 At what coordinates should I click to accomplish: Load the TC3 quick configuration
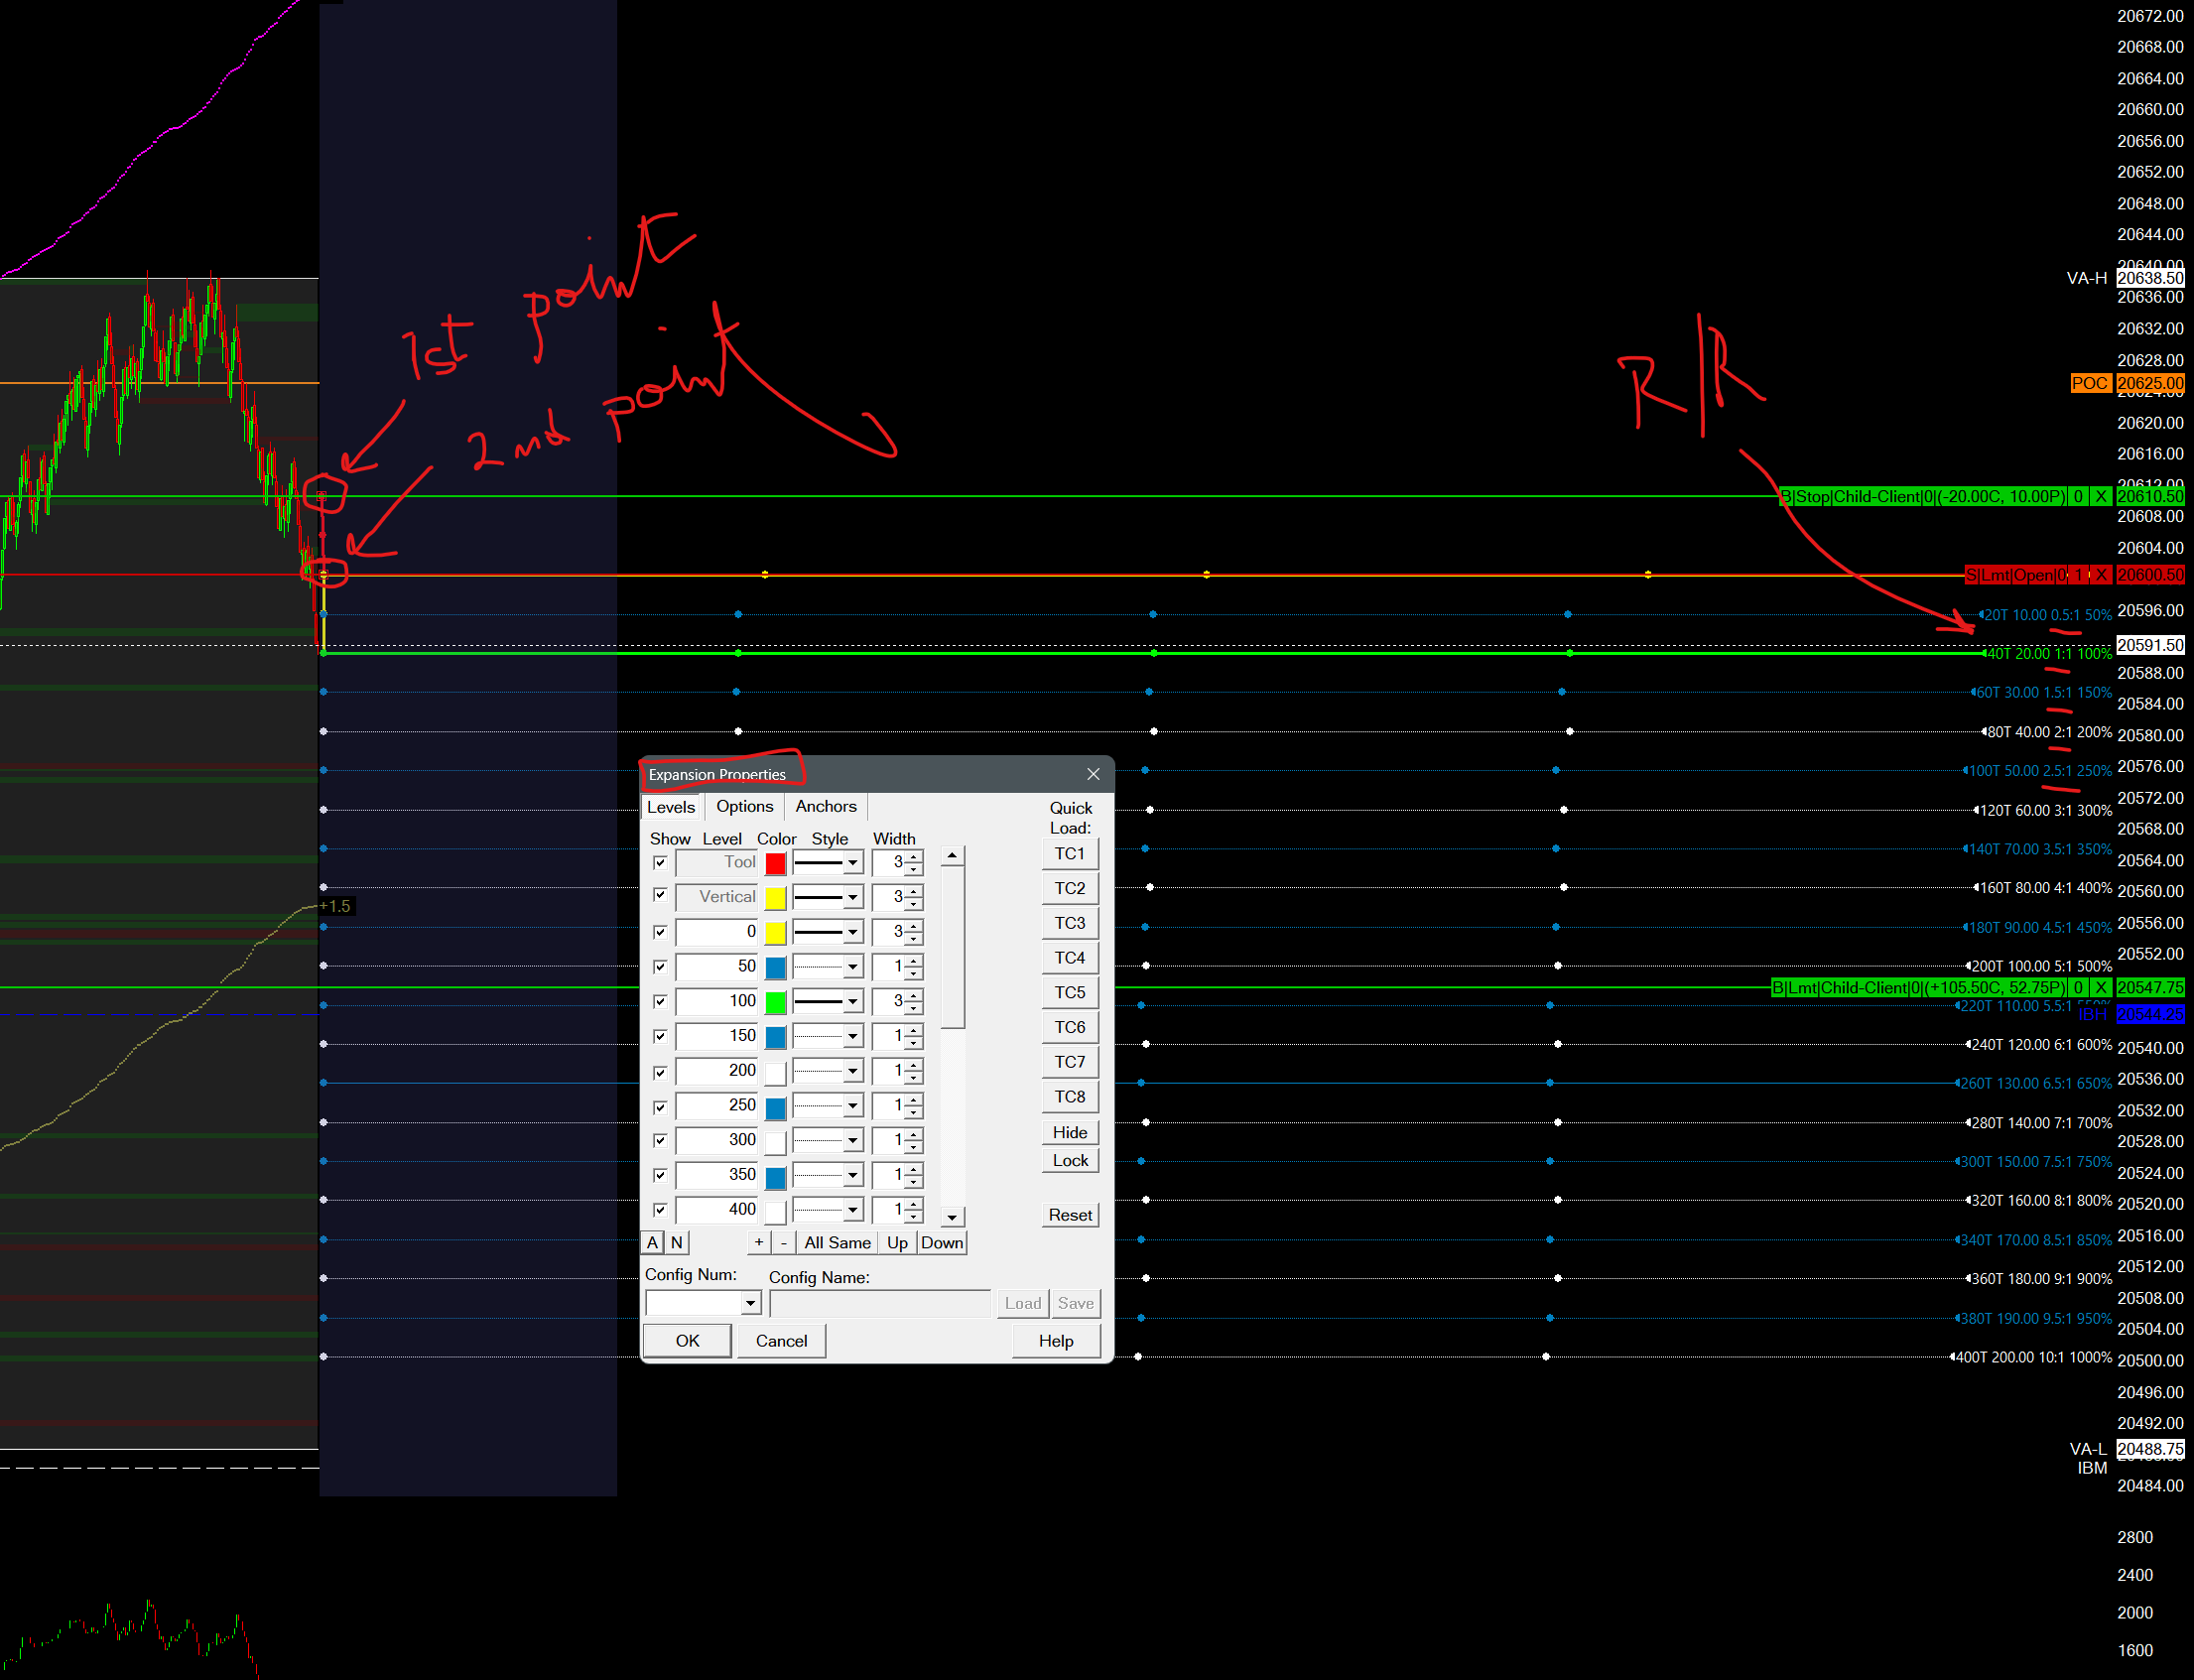pyautogui.click(x=1069, y=923)
